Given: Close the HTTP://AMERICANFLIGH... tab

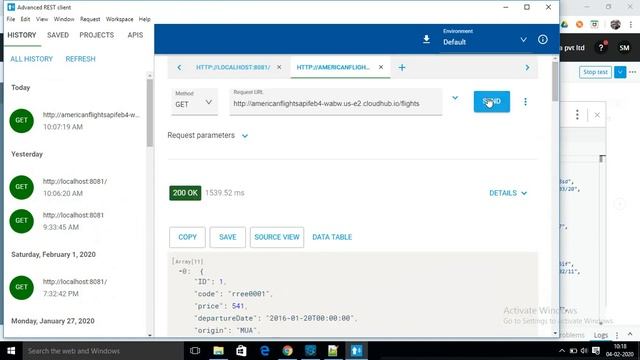Looking at the screenshot, I should [x=381, y=67].
